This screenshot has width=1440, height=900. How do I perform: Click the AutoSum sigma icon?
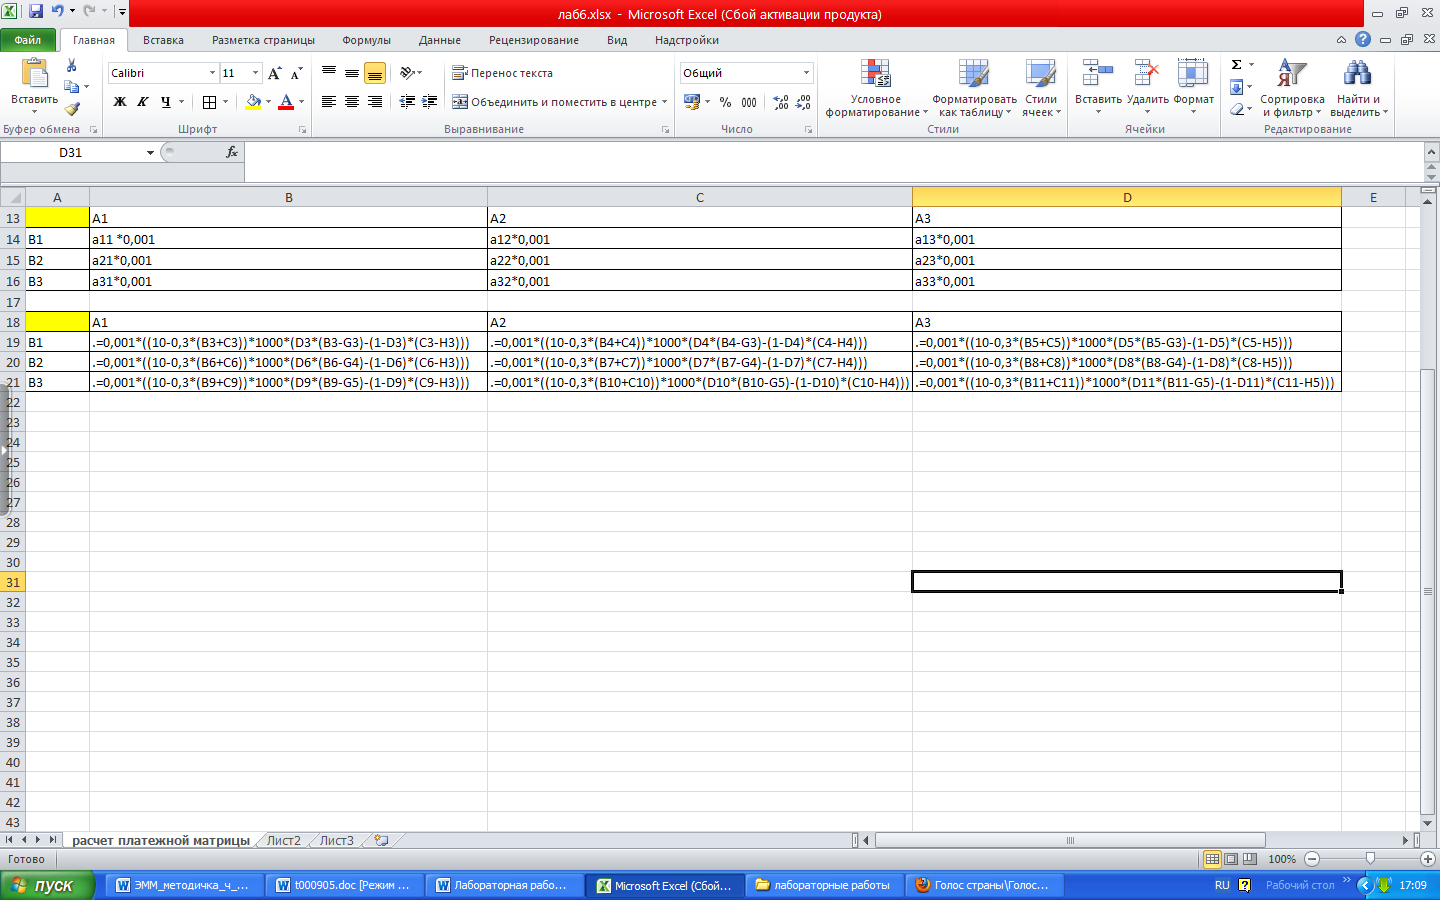1237,65
